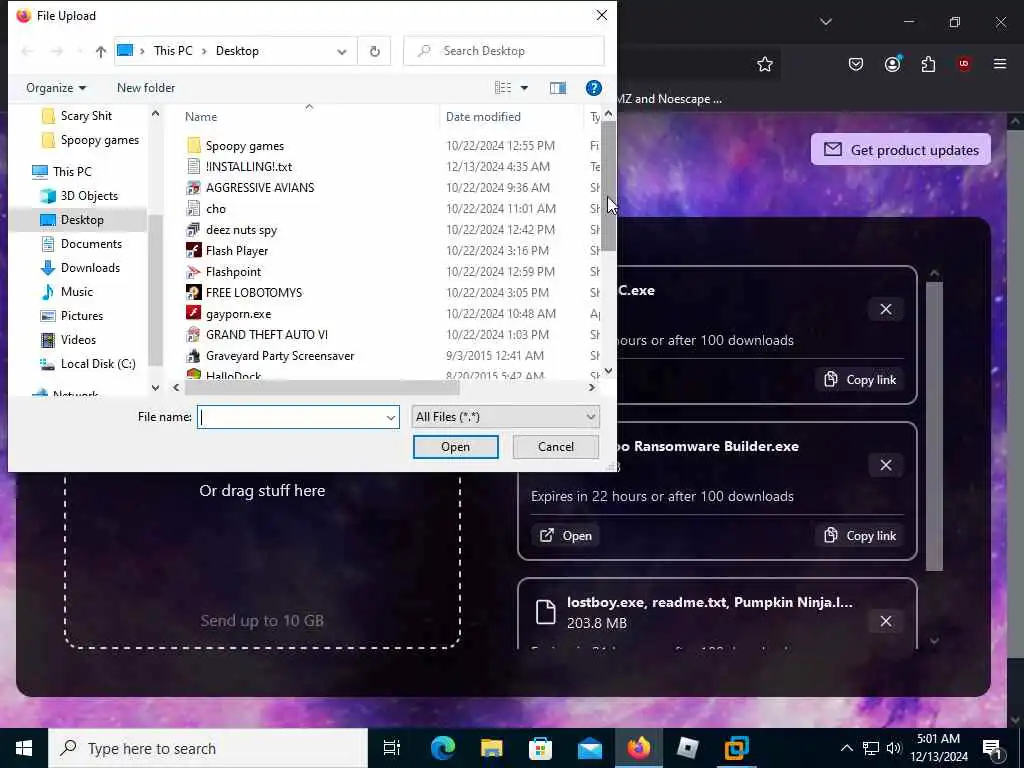Open the Ransomware Builder.exe share link
The image size is (1024, 768).
pos(566,536)
